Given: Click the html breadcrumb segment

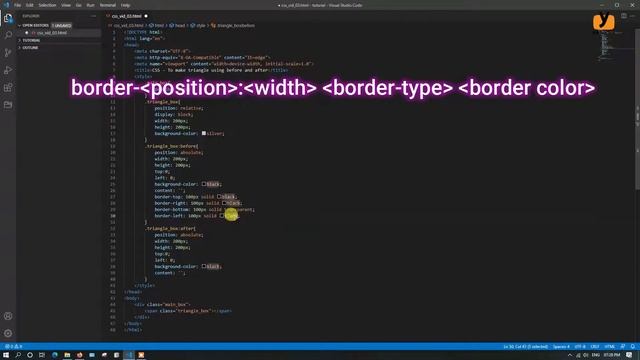Looking at the screenshot, I should [x=156, y=25].
